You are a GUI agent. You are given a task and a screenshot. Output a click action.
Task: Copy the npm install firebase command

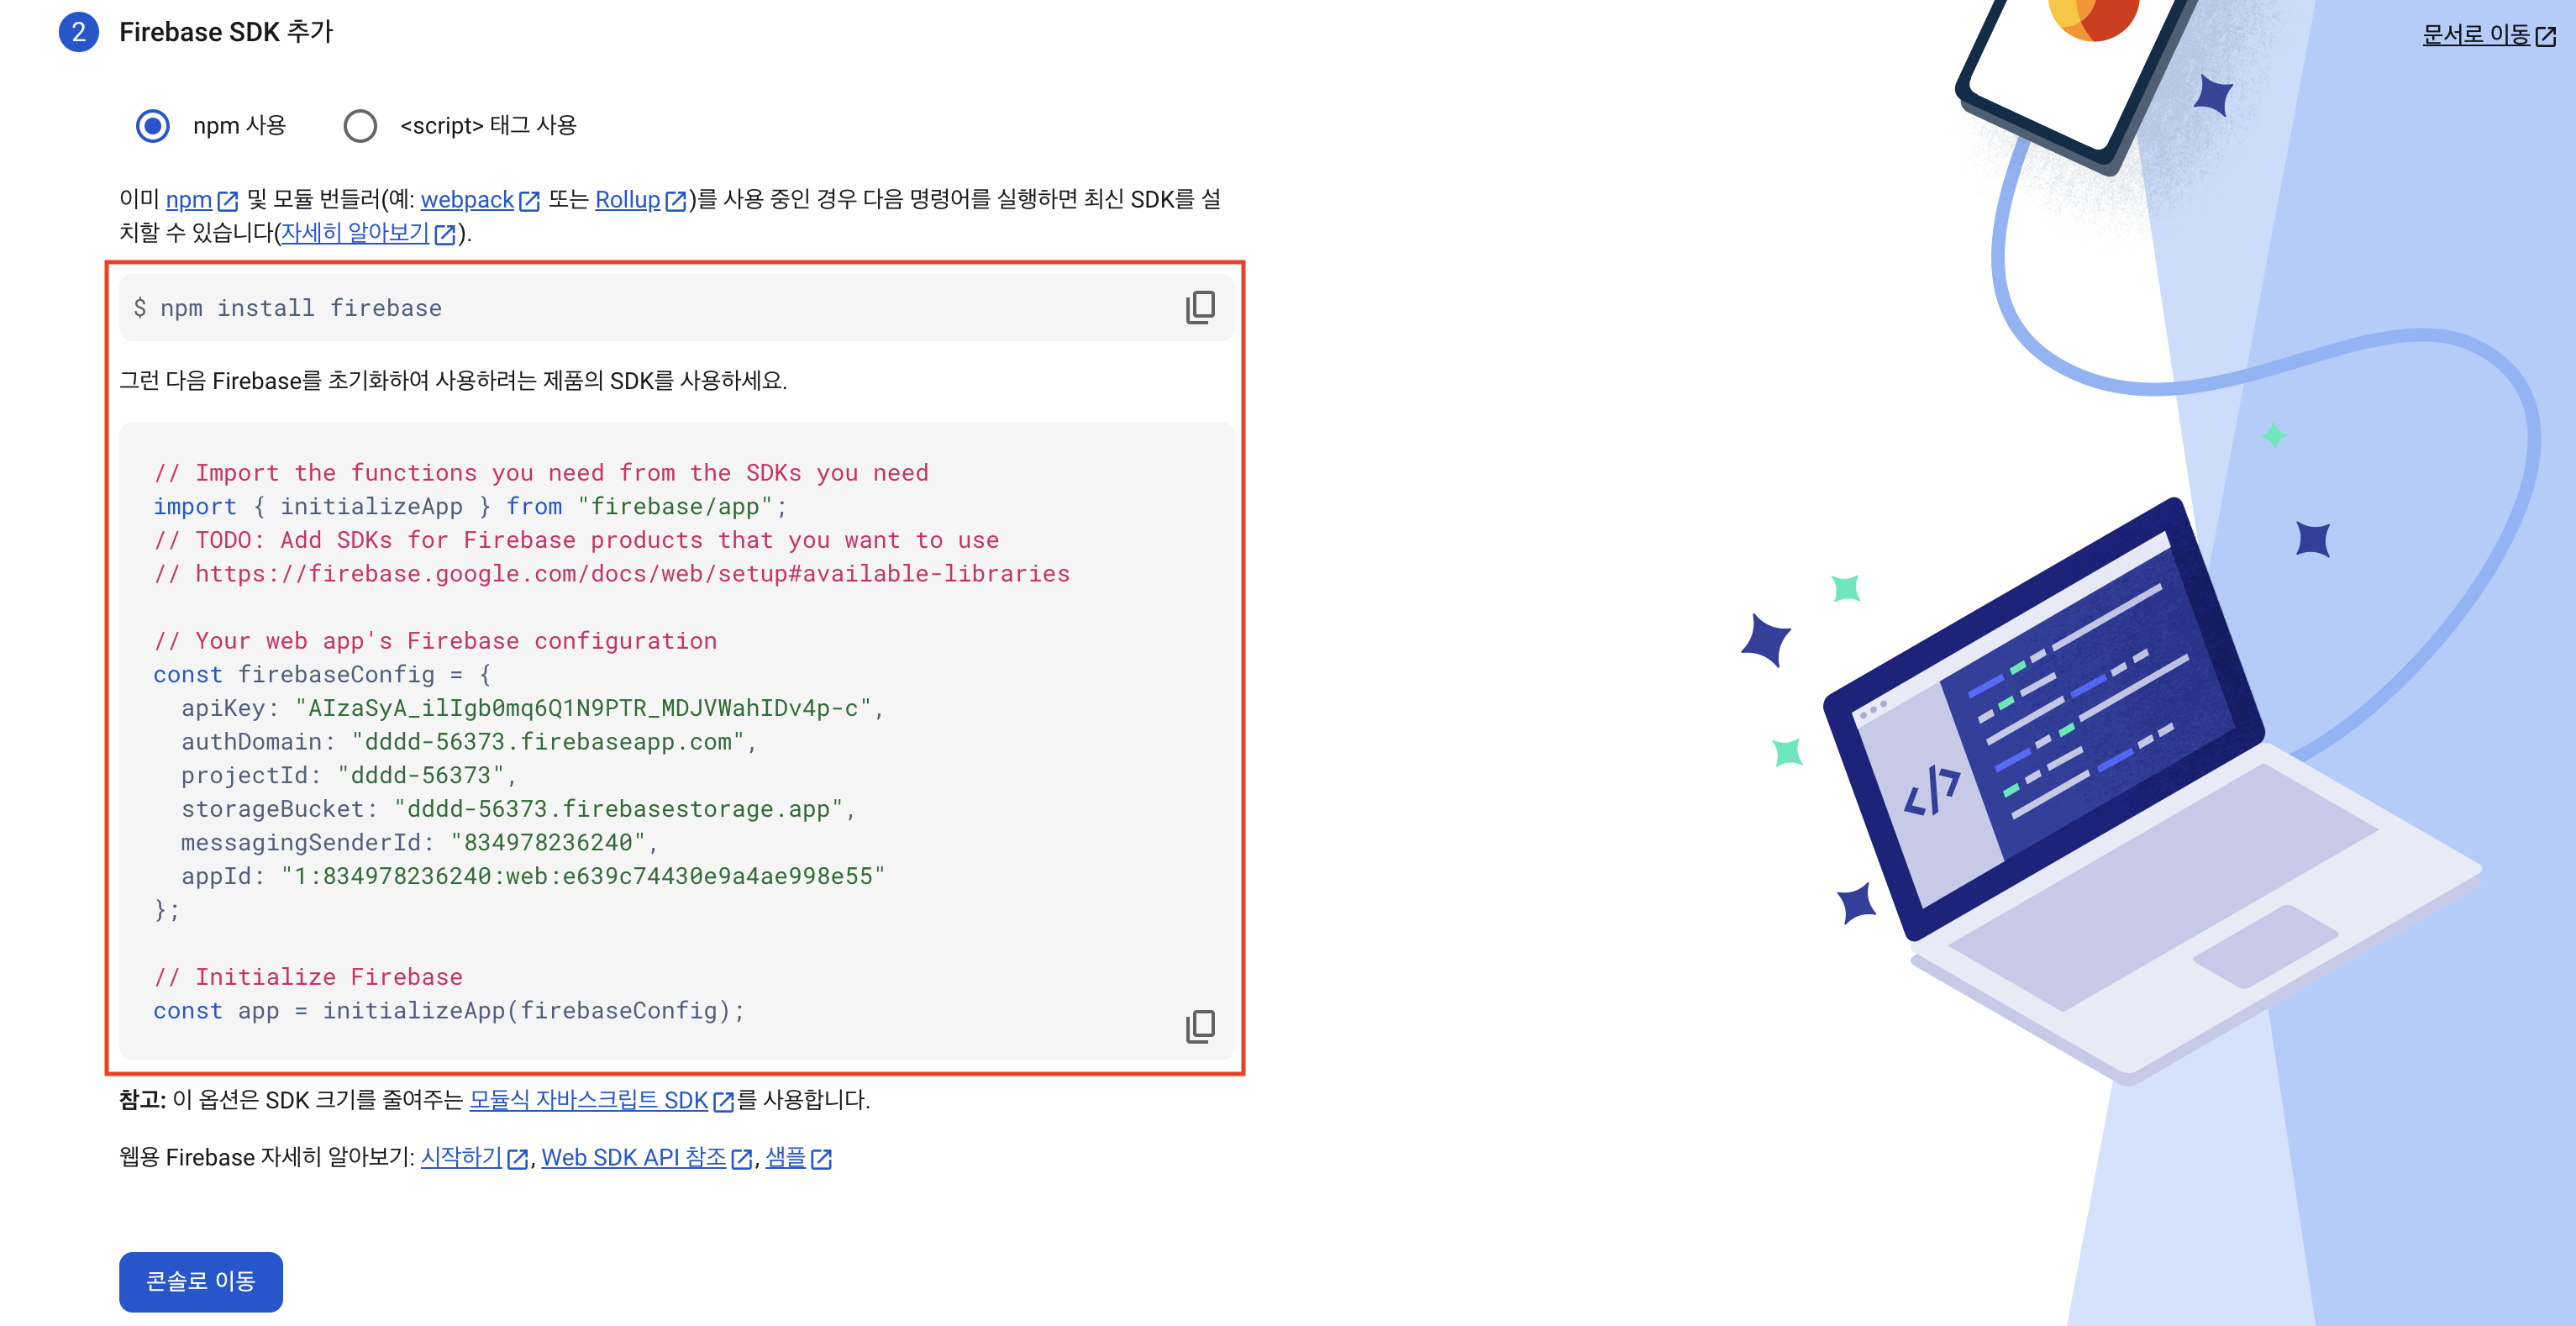tap(1200, 307)
